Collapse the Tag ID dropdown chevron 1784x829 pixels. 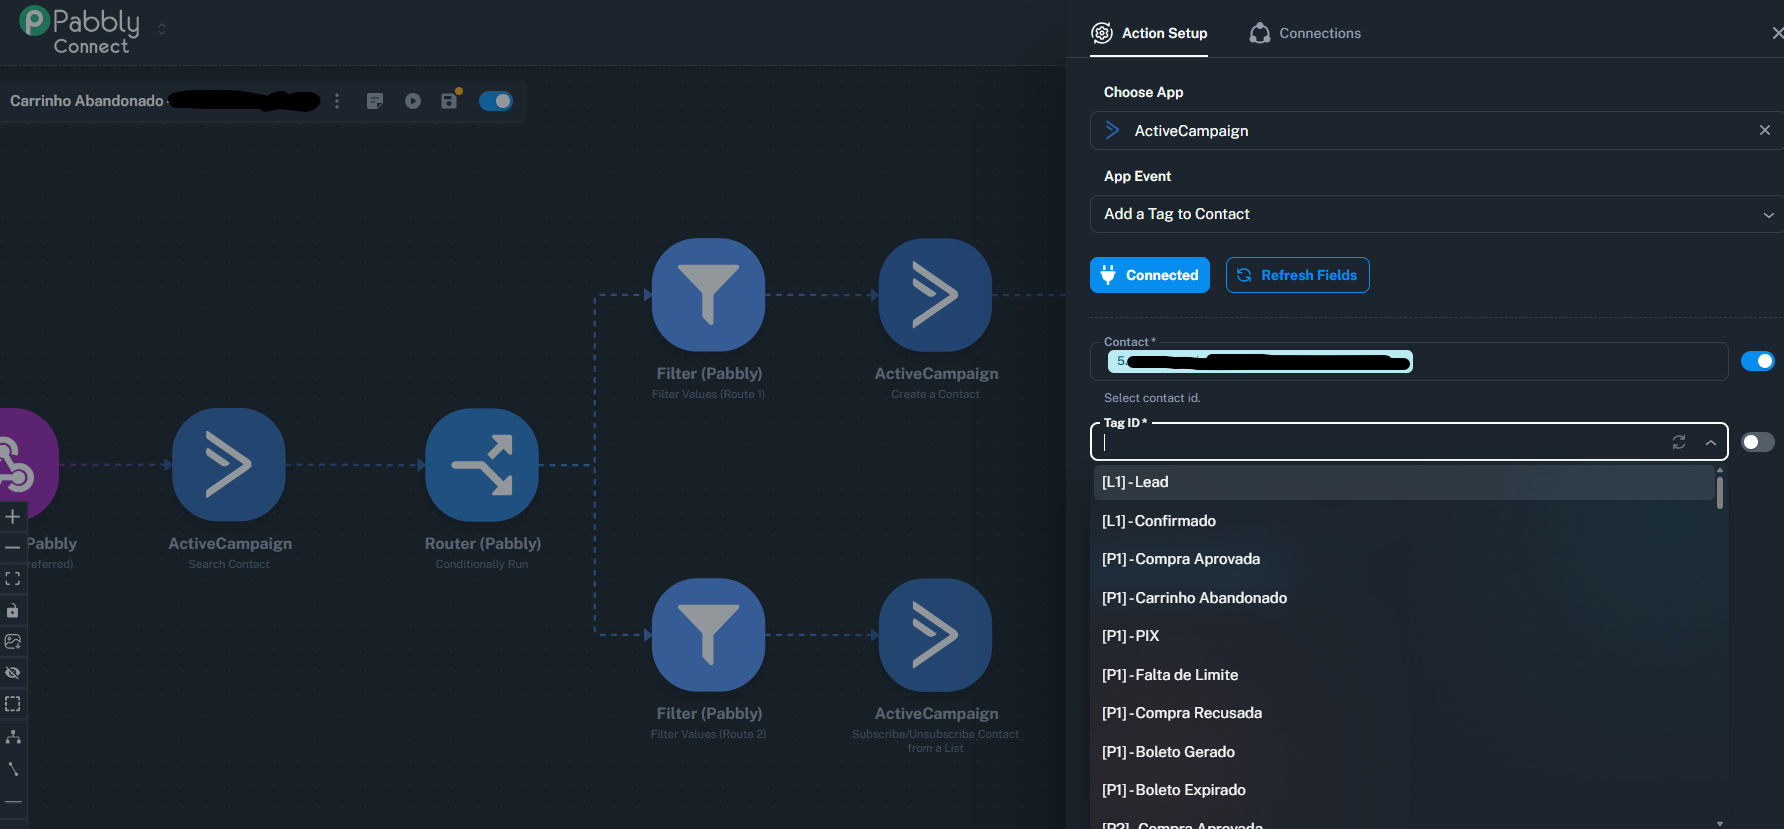(x=1711, y=442)
